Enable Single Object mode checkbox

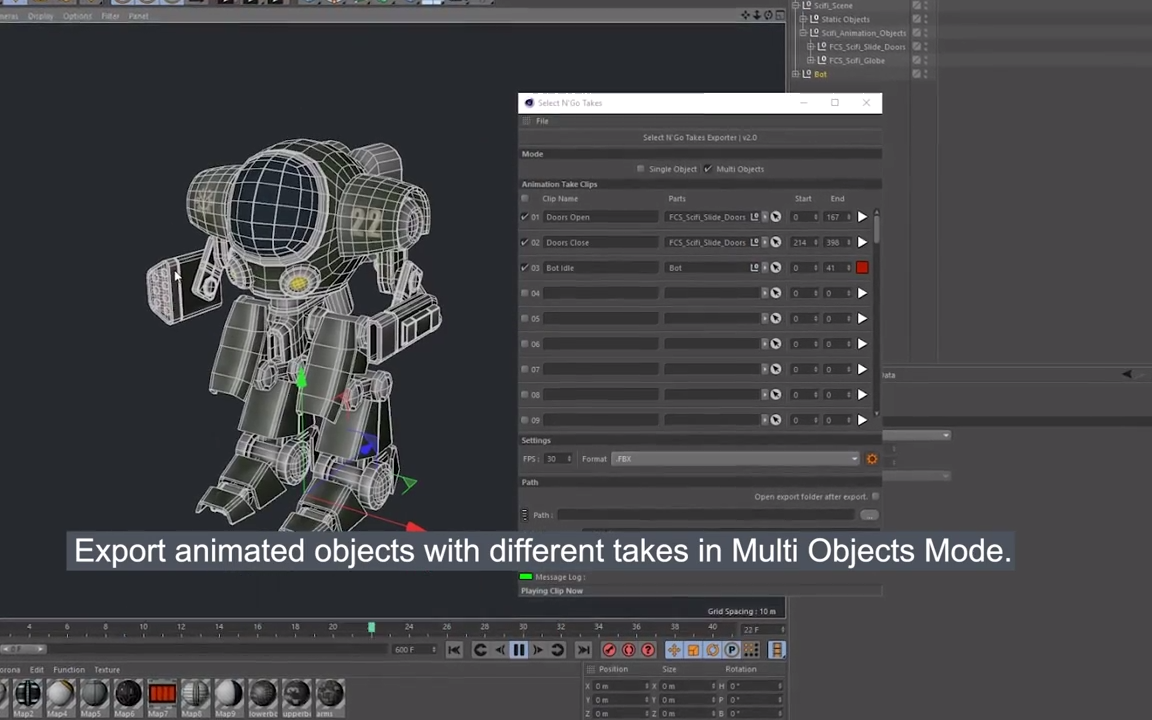pos(641,169)
